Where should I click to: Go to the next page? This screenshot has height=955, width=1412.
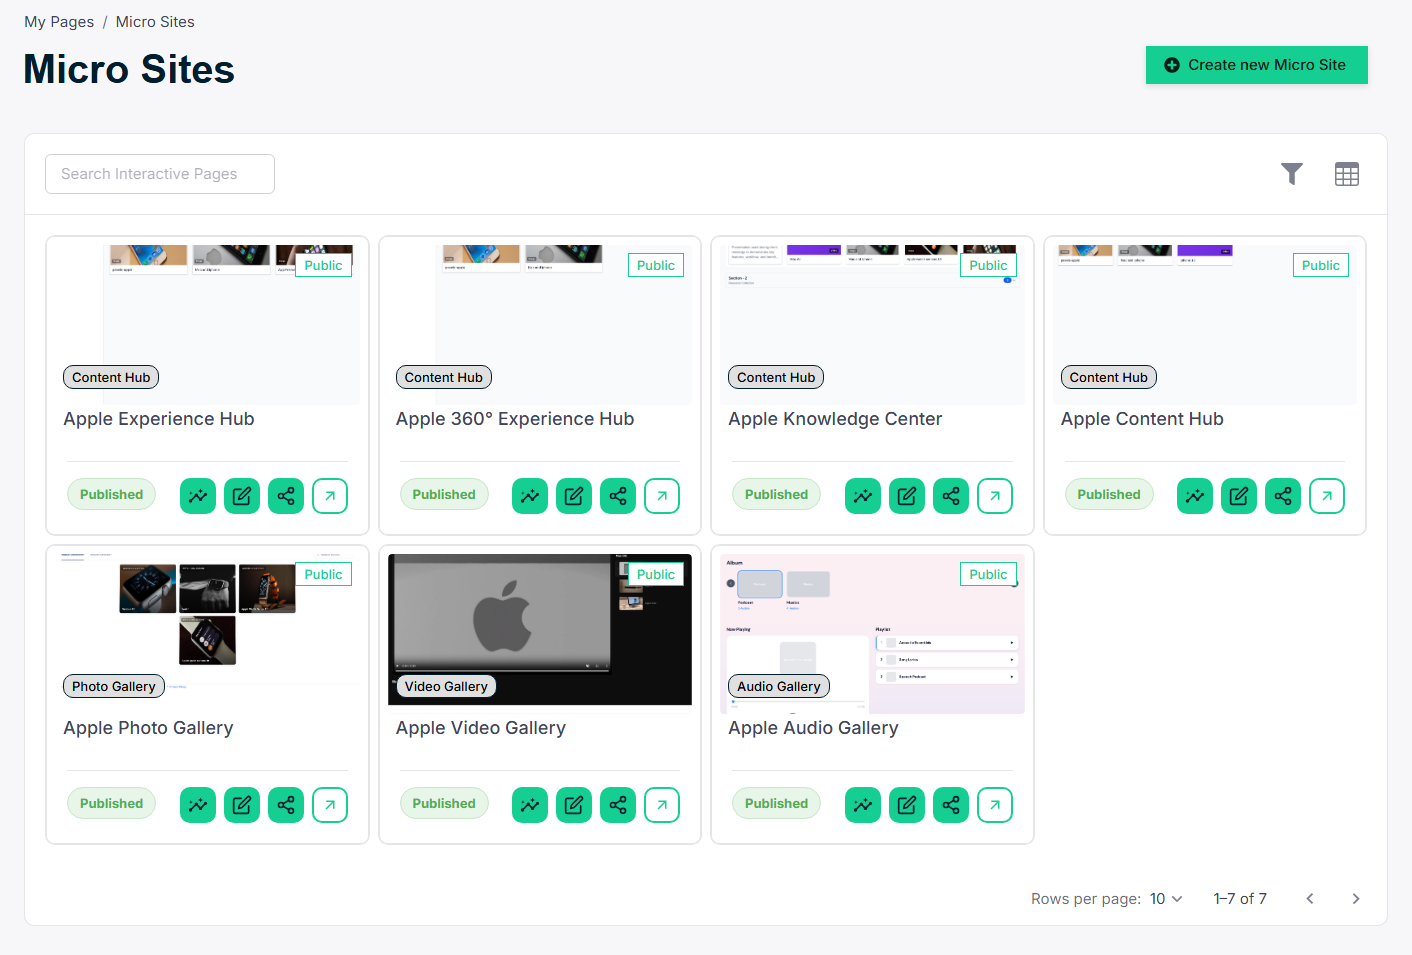pos(1356,899)
